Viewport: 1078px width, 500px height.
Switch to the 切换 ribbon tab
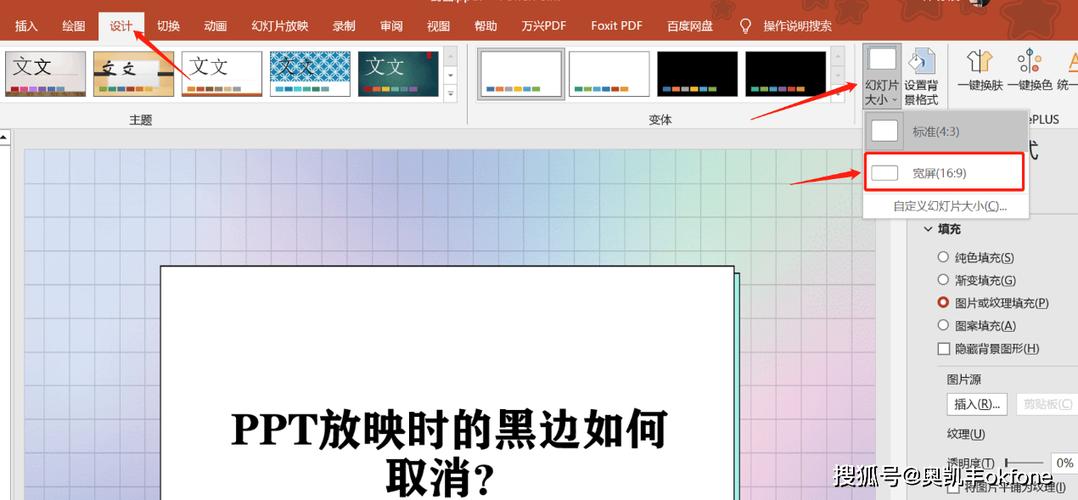point(168,26)
